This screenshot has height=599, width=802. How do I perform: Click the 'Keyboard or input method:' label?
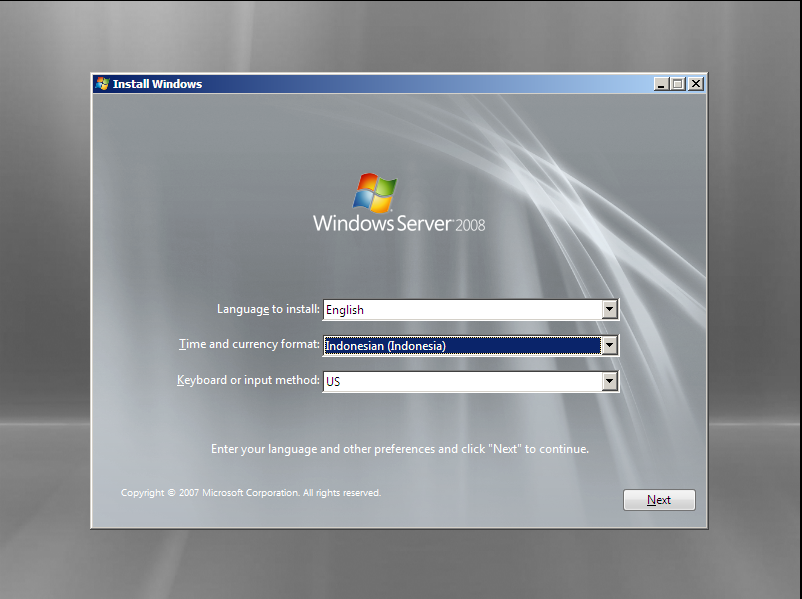click(248, 380)
